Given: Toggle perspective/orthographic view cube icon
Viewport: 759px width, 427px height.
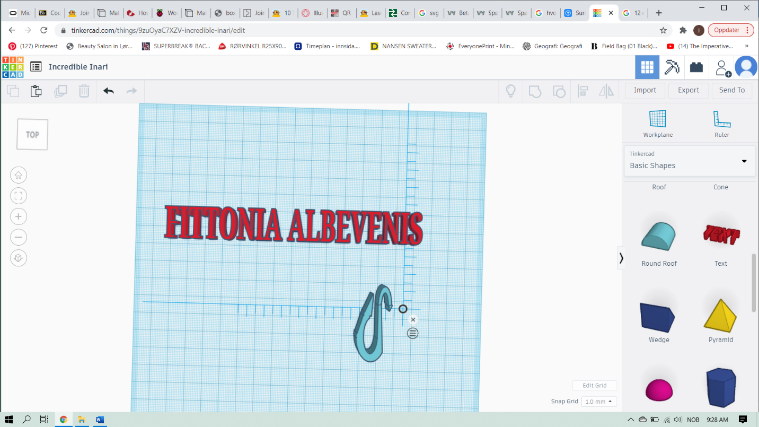Looking at the screenshot, I should click(x=19, y=258).
